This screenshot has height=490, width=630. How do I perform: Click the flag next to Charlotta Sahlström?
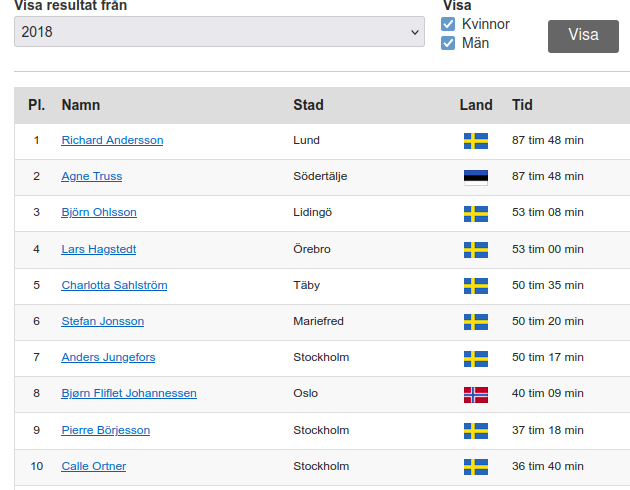coord(475,286)
